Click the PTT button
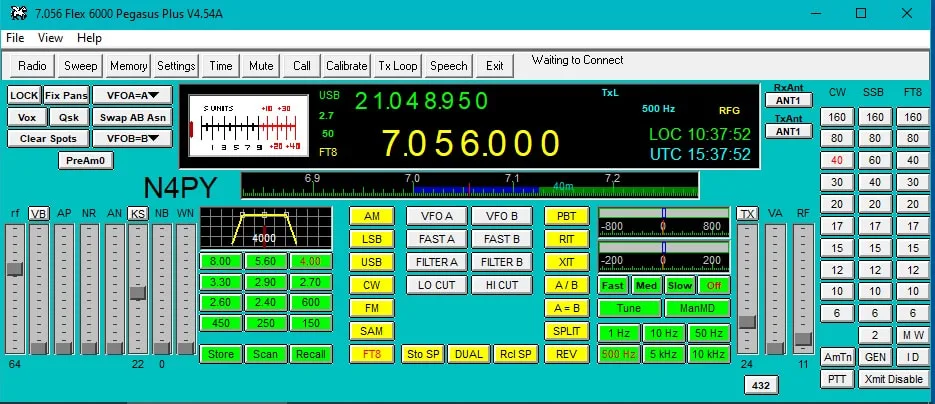Image resolution: width=935 pixels, height=404 pixels. (x=837, y=379)
